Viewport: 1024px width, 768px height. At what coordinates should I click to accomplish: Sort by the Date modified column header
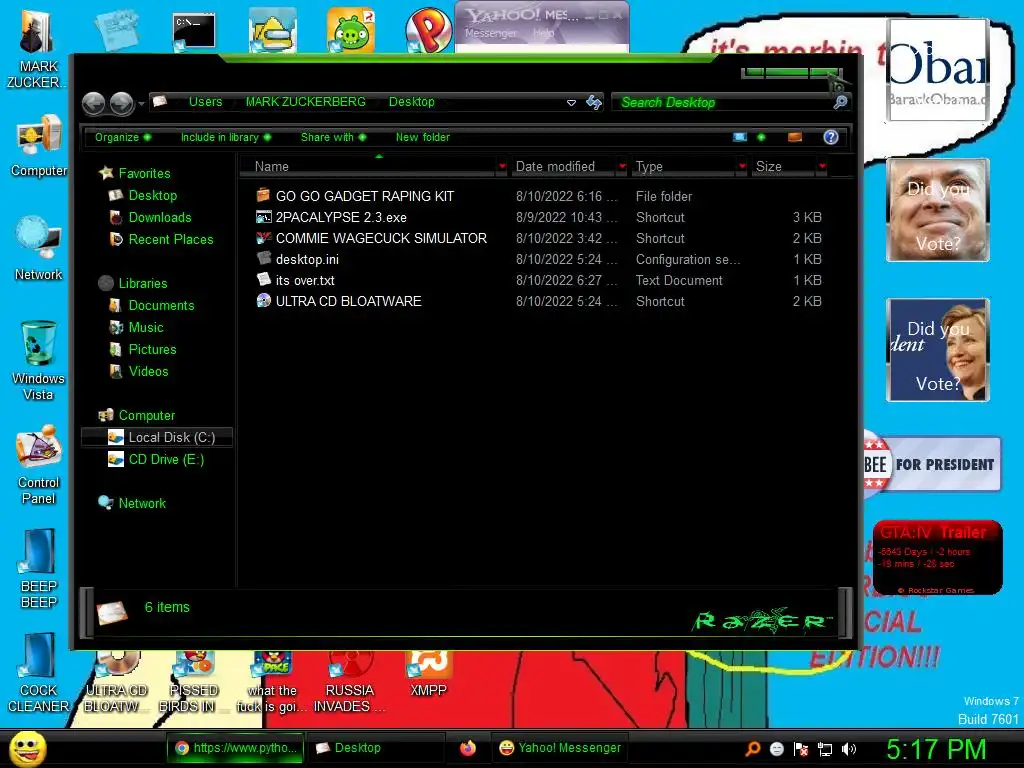pos(562,167)
